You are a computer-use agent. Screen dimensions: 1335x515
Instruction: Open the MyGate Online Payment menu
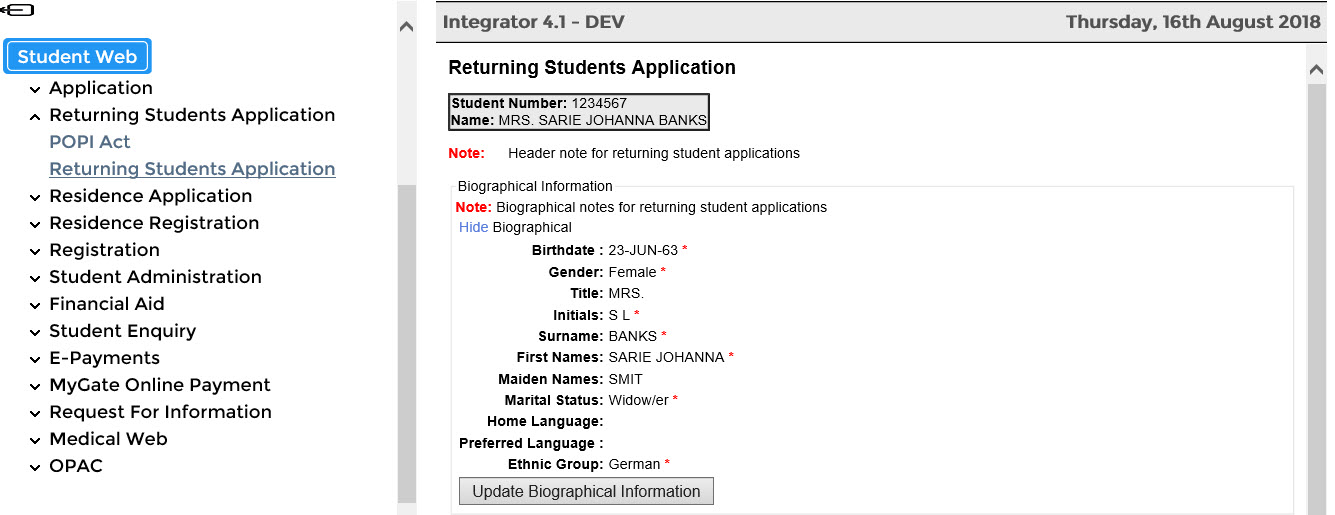(159, 385)
